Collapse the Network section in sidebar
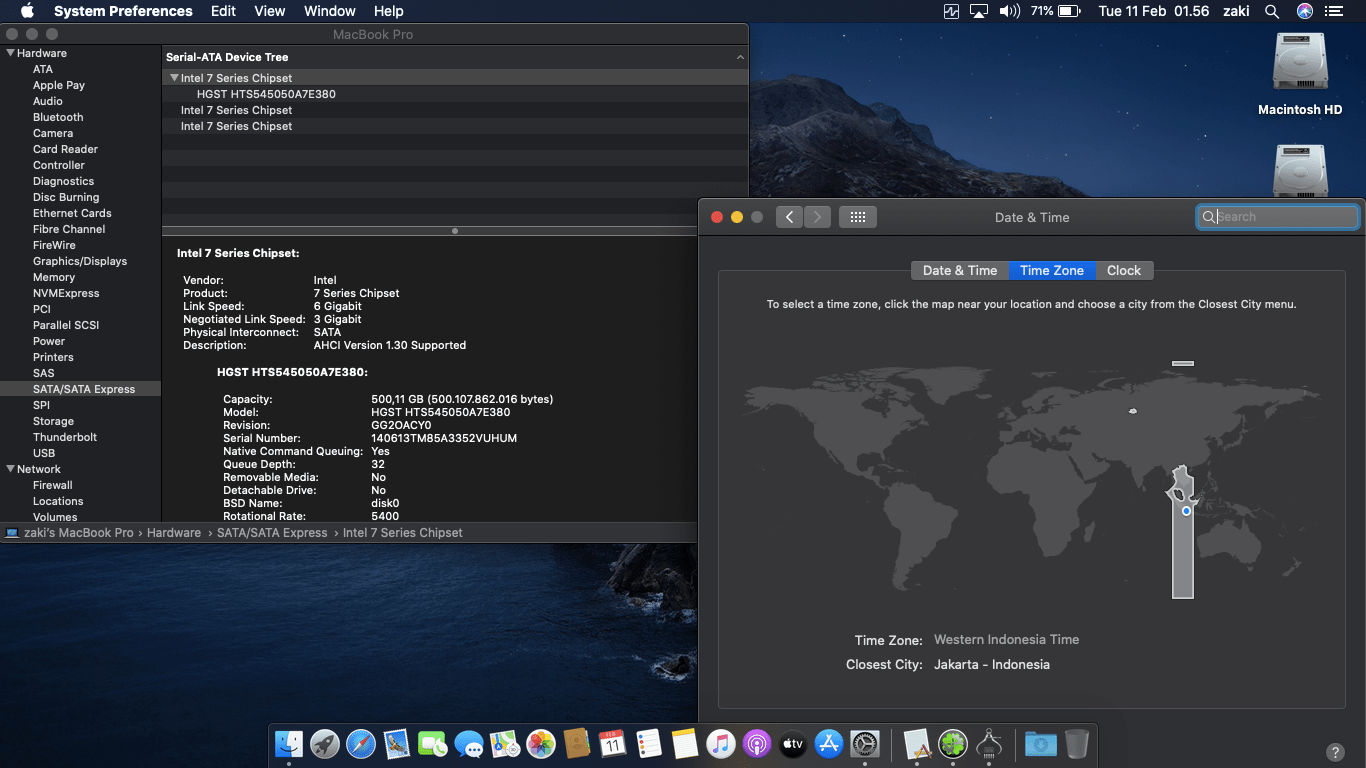The height and width of the screenshot is (768, 1366). point(11,469)
